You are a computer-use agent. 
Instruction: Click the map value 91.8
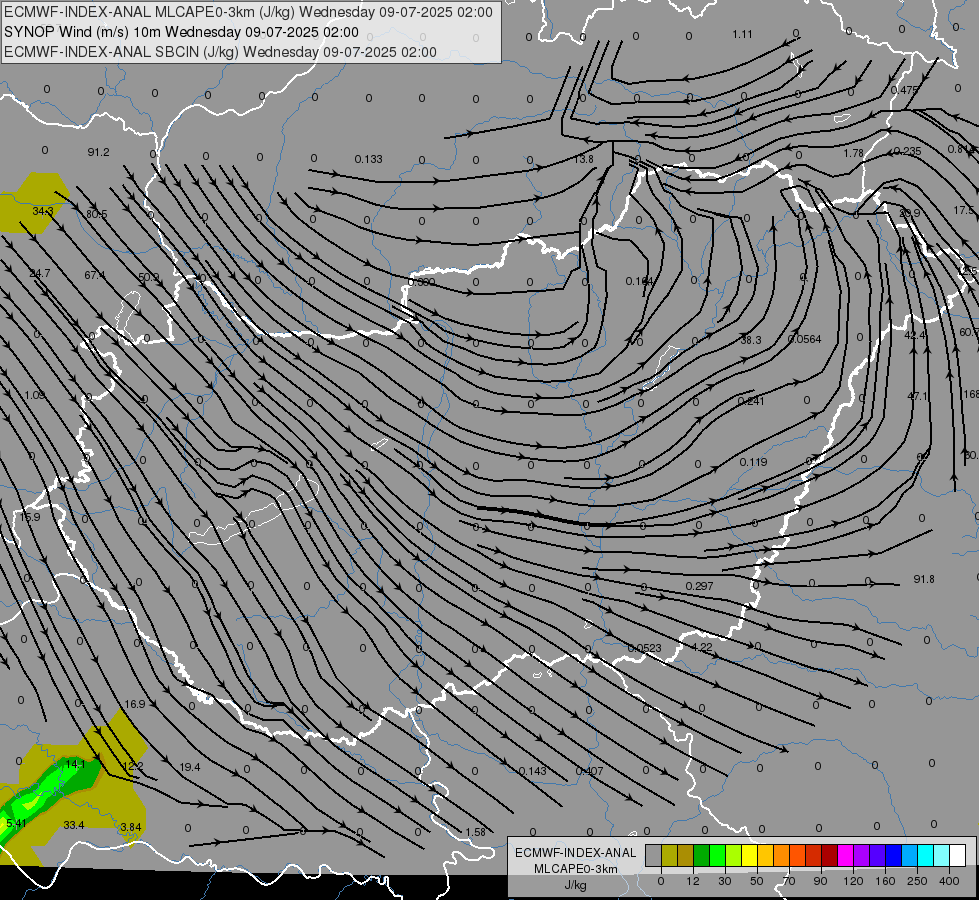pos(924,579)
